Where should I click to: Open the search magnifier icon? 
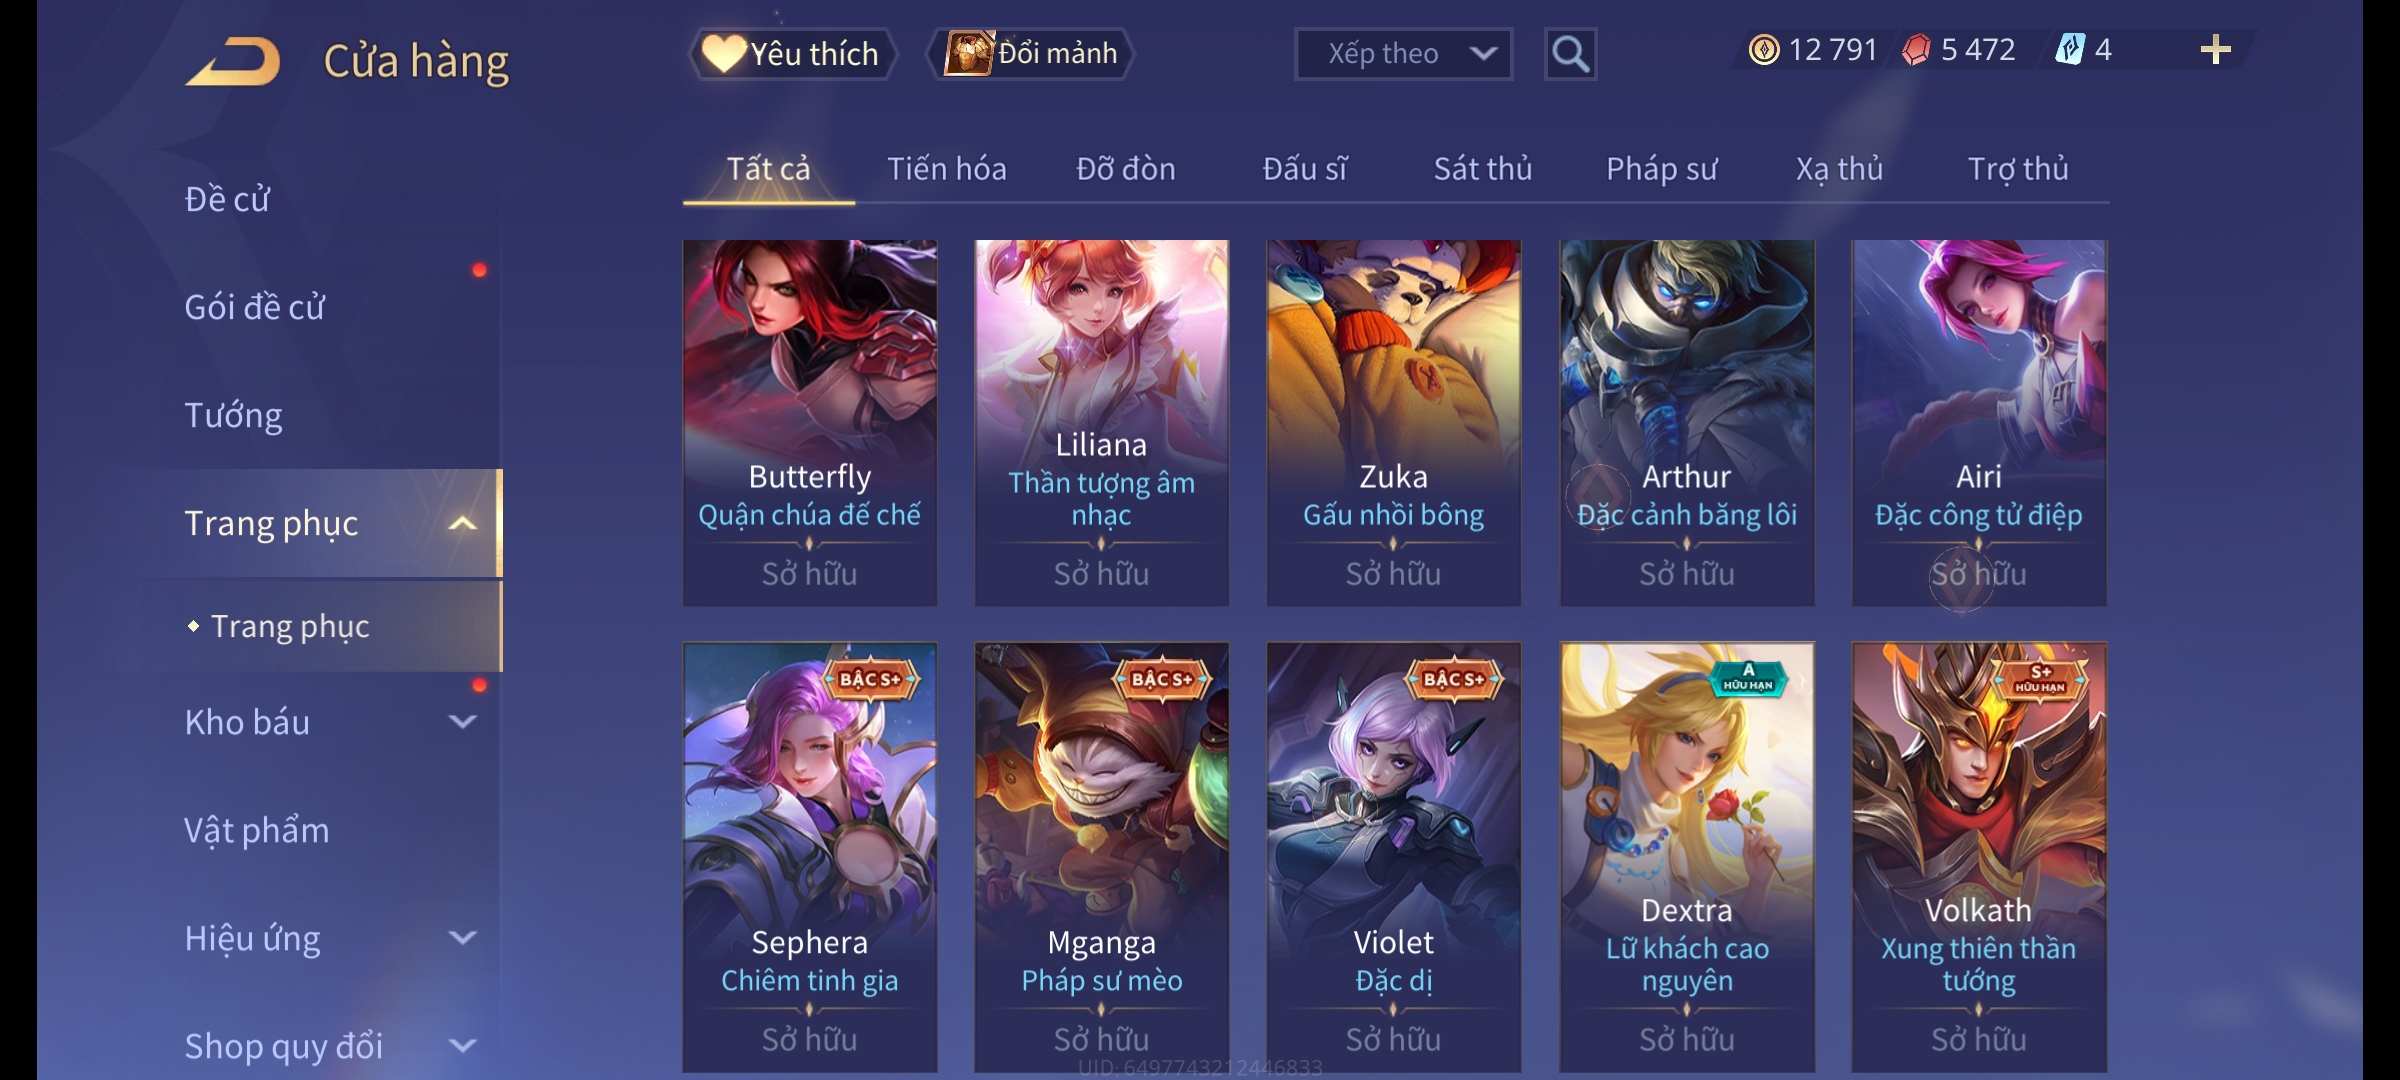(1570, 54)
